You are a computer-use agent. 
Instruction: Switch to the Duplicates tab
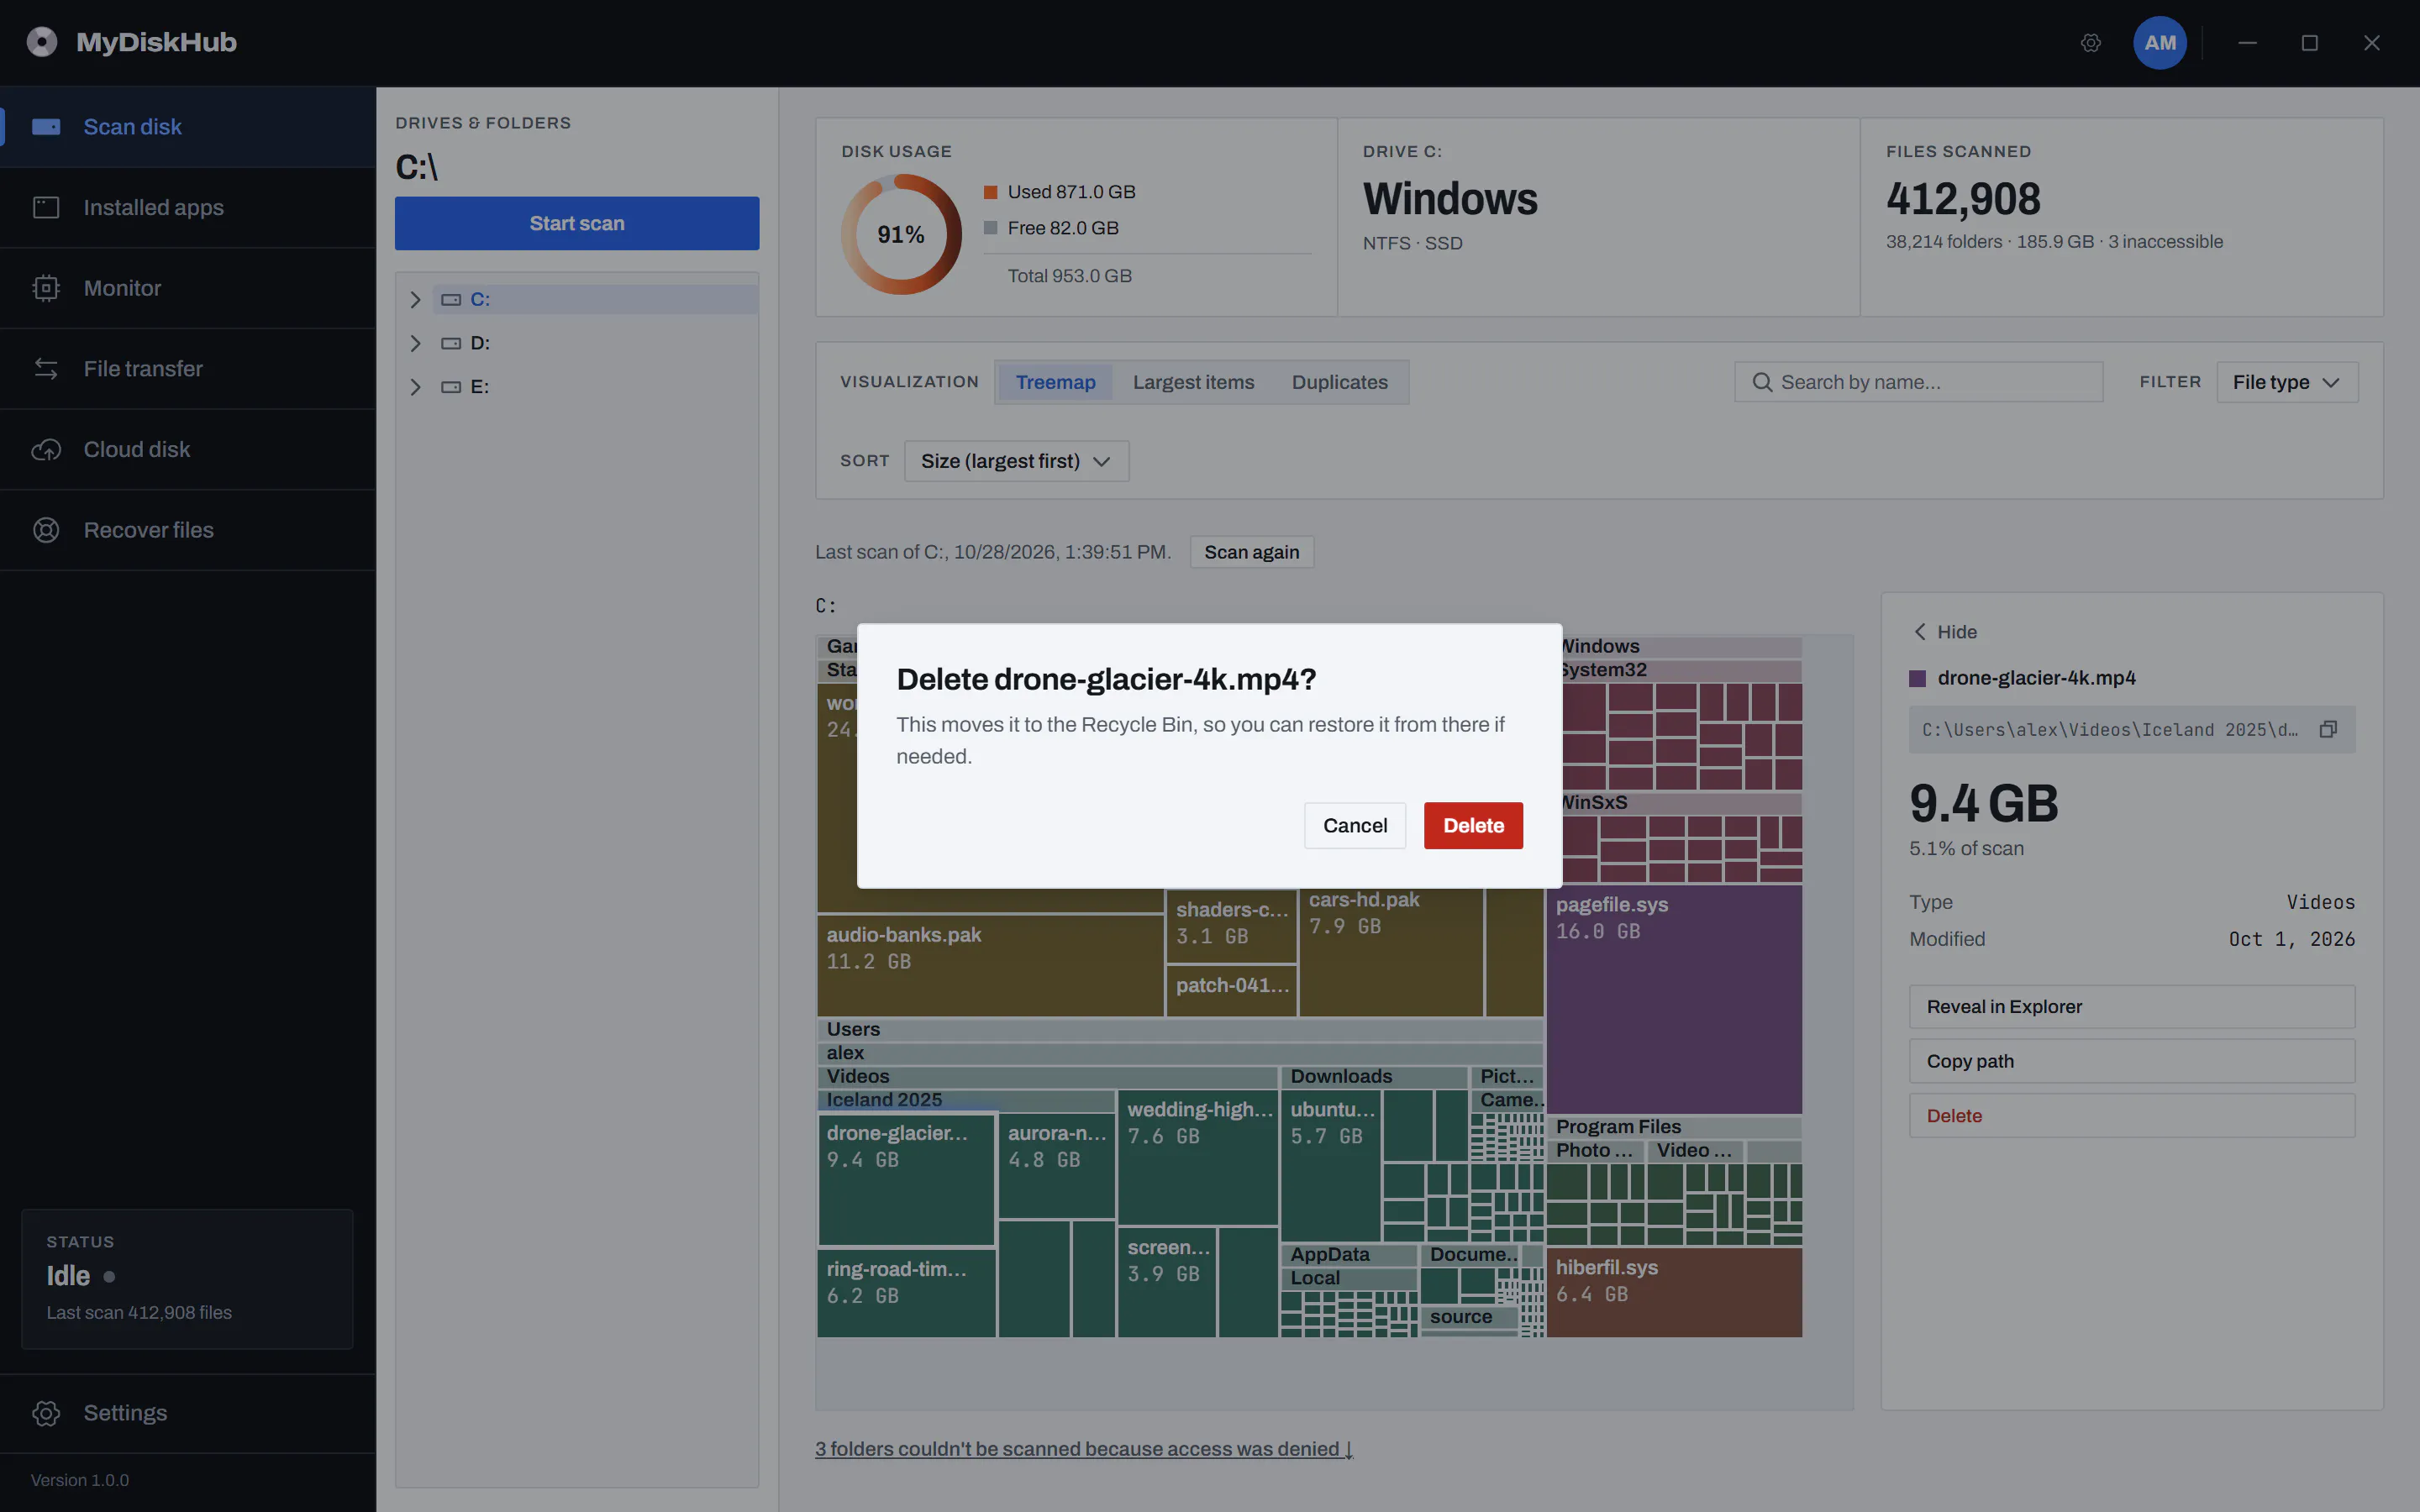coord(1339,382)
